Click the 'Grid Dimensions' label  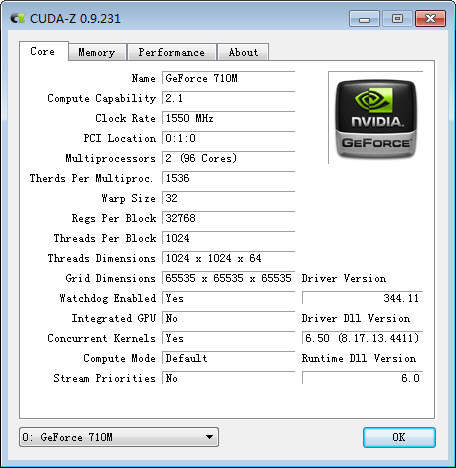coord(111,278)
